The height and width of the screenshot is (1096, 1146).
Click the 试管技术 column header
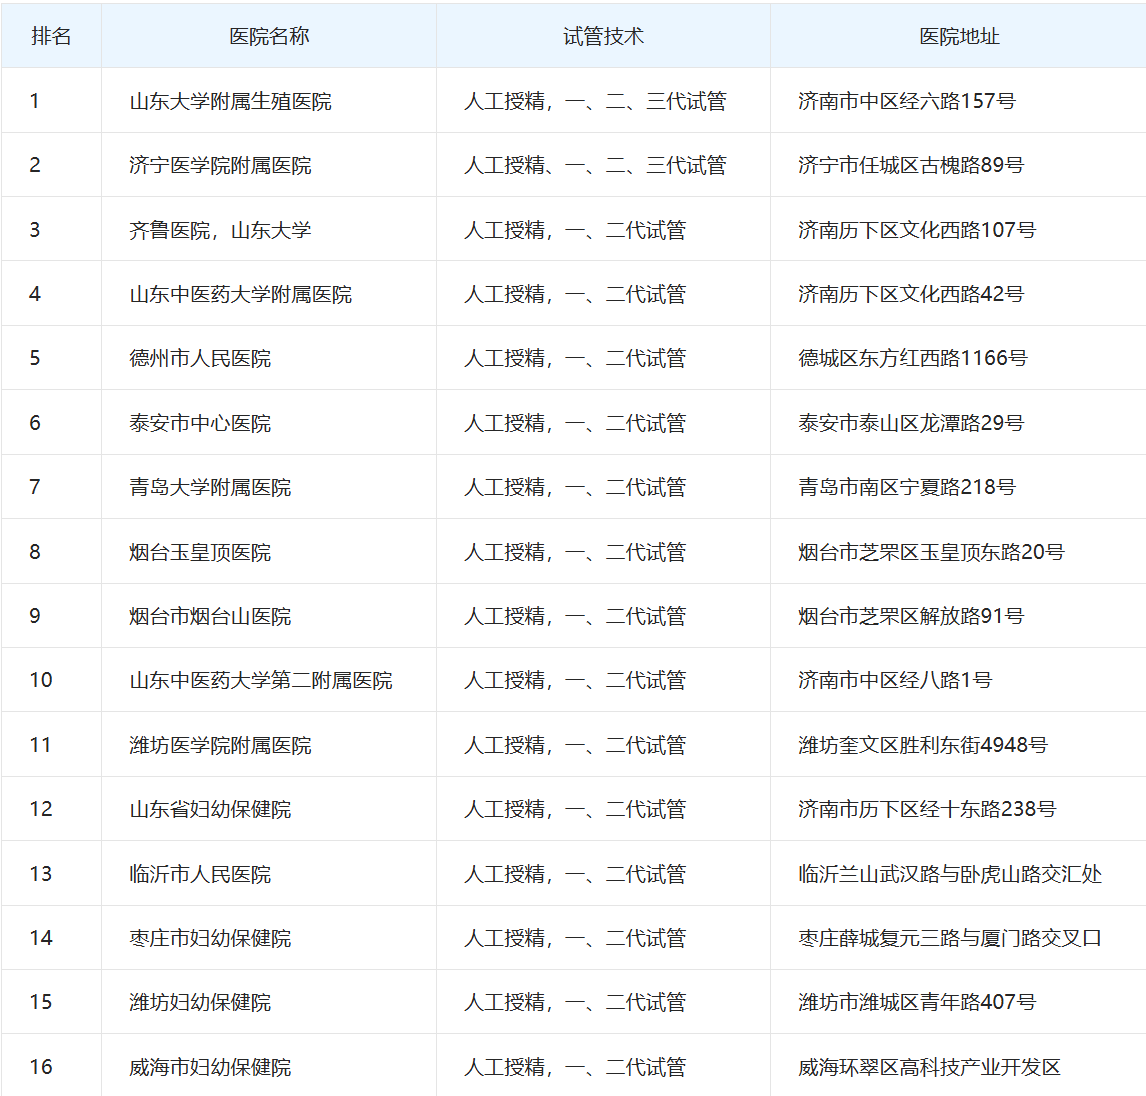tap(603, 36)
